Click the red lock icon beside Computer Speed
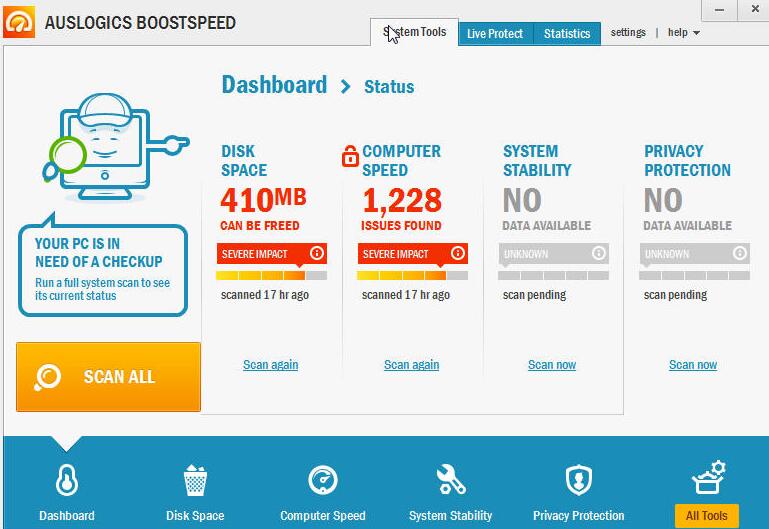The height and width of the screenshot is (529, 769). pos(350,156)
